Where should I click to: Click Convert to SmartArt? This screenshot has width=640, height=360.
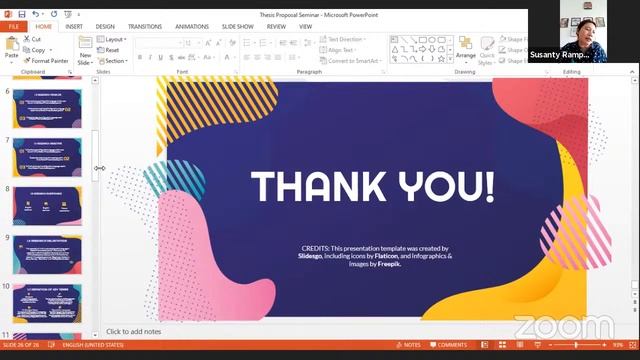pyautogui.click(x=351, y=60)
